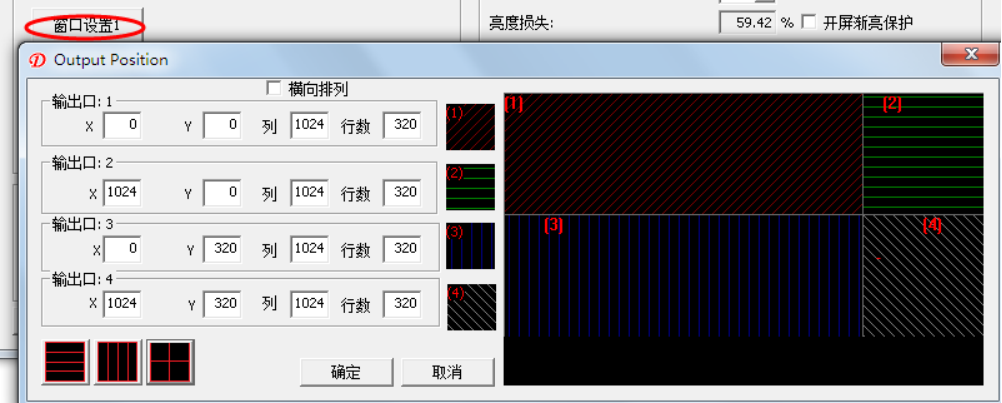This screenshot has width=1002, height=403.
Task: Select the vertical columns layout icon
Action: coord(117,362)
